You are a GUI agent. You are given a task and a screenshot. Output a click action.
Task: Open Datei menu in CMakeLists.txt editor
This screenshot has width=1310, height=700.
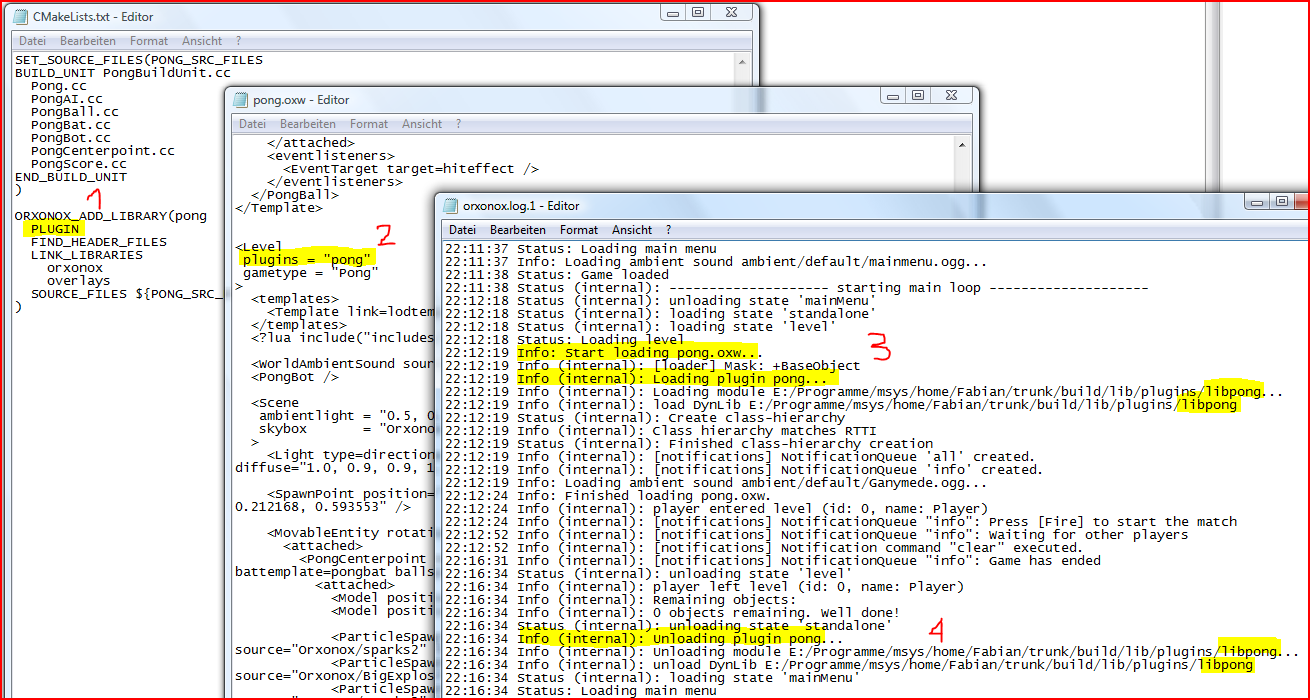click(32, 41)
